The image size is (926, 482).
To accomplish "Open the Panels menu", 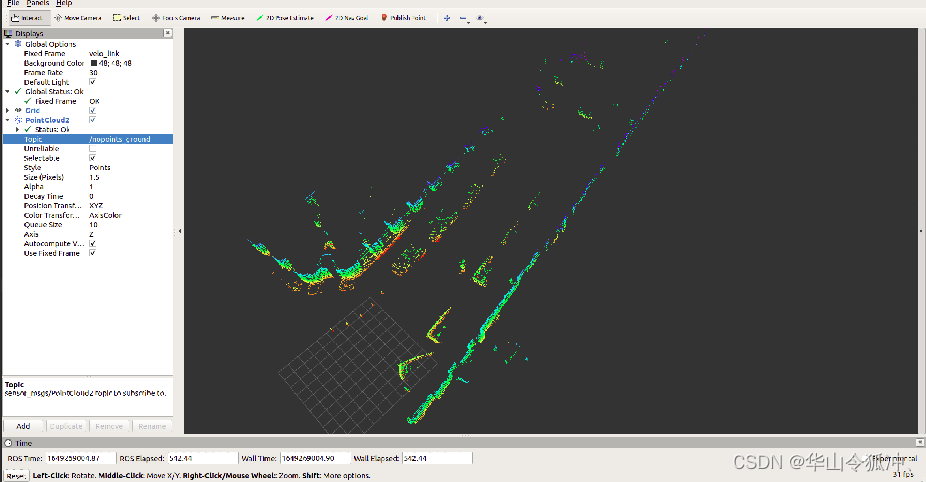I will tap(38, 3).
